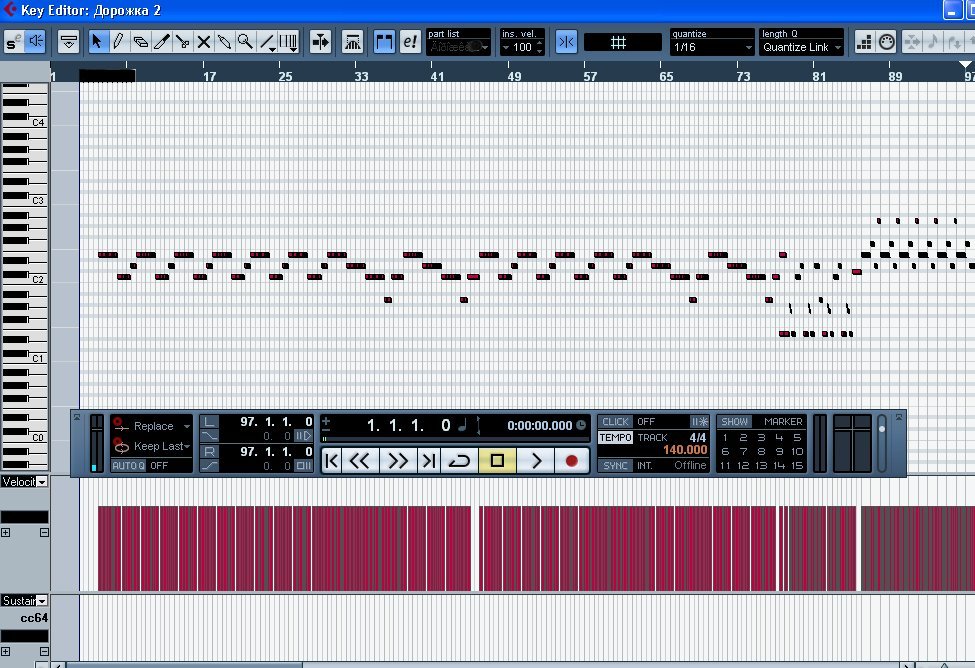Jump to marker 1 in transport
975x668 pixels.
click(725, 437)
